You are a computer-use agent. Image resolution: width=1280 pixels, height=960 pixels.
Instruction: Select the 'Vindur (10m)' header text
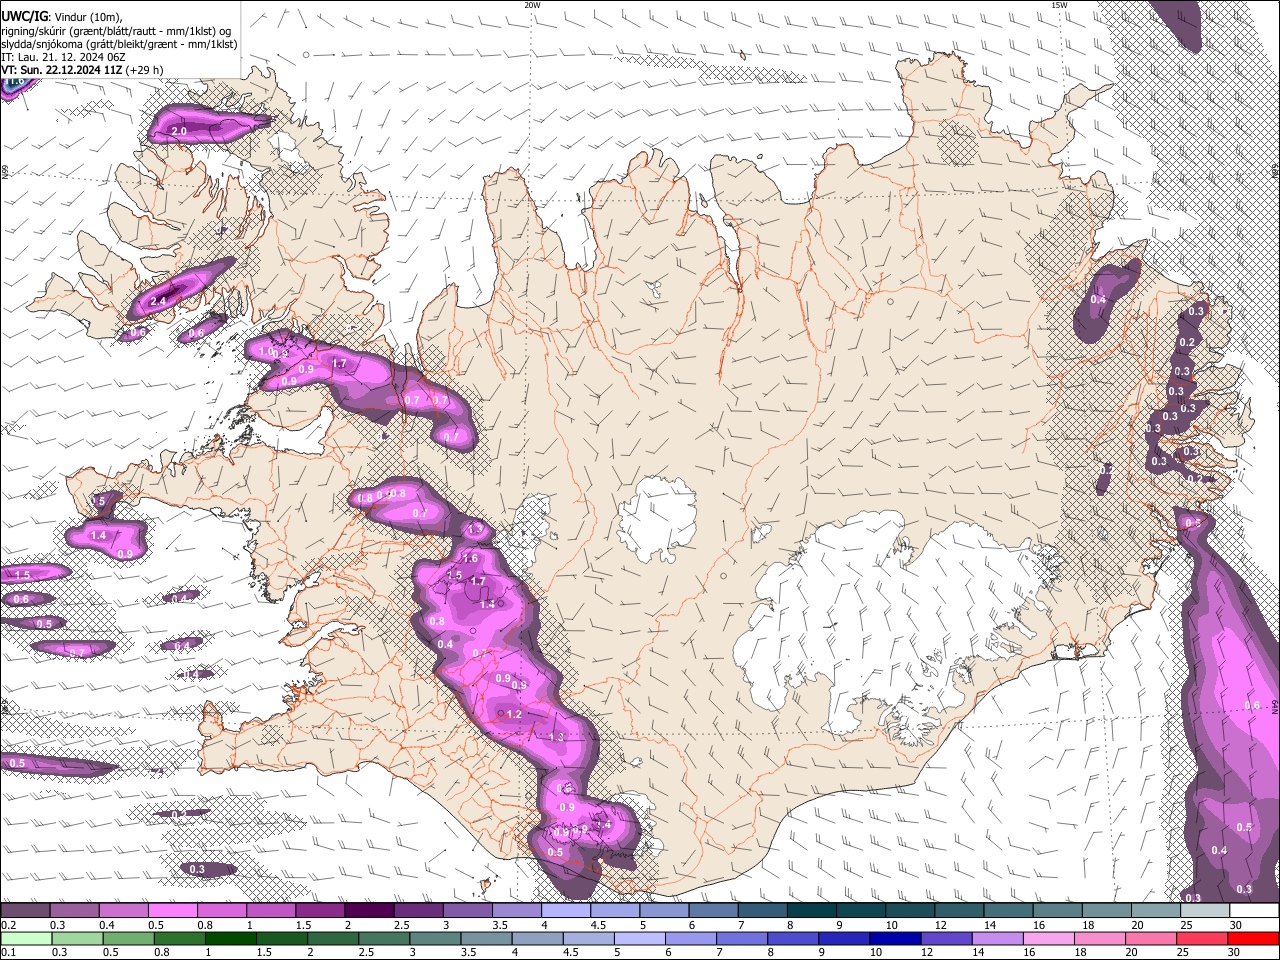click(87, 17)
